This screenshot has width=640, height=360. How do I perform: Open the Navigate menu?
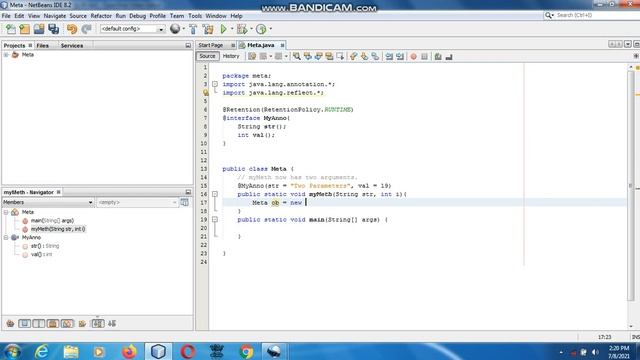55,16
